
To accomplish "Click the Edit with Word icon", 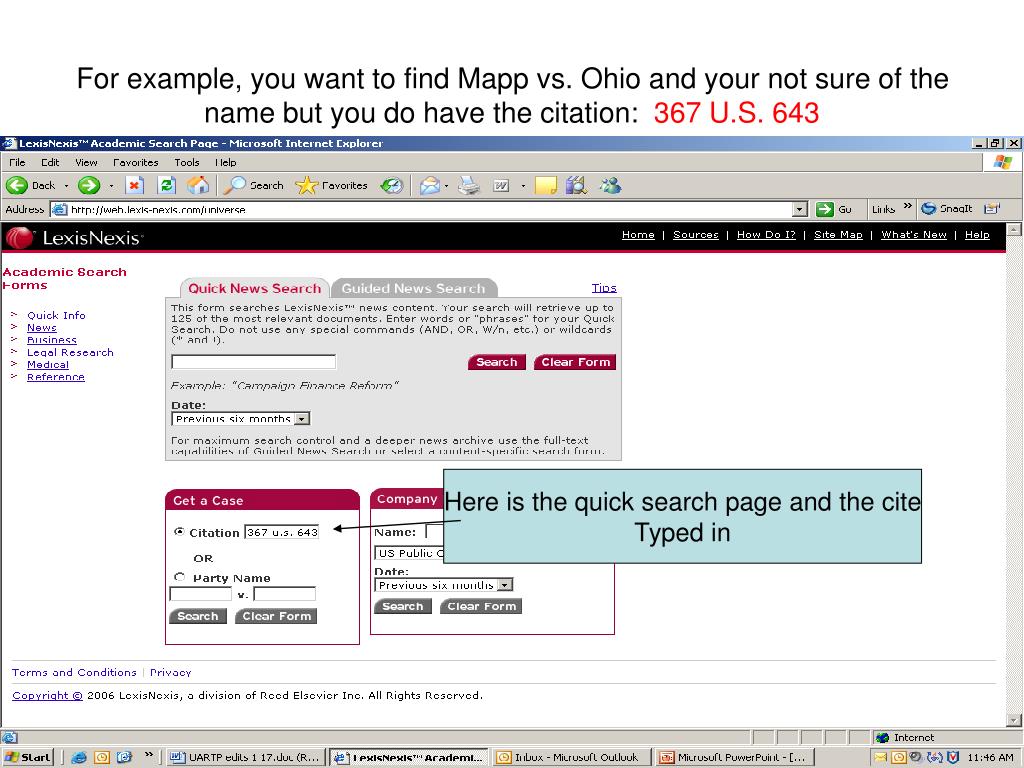I will (x=502, y=186).
